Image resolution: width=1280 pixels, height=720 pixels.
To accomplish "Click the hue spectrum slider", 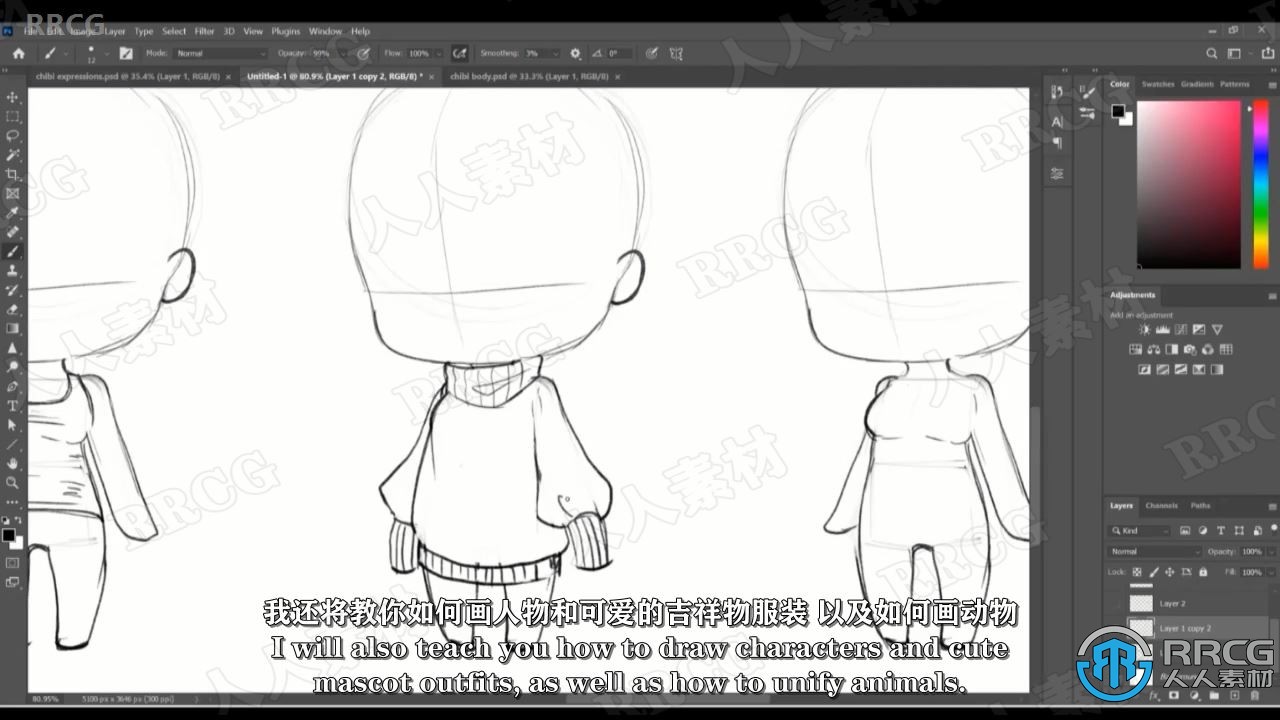I will [1261, 183].
